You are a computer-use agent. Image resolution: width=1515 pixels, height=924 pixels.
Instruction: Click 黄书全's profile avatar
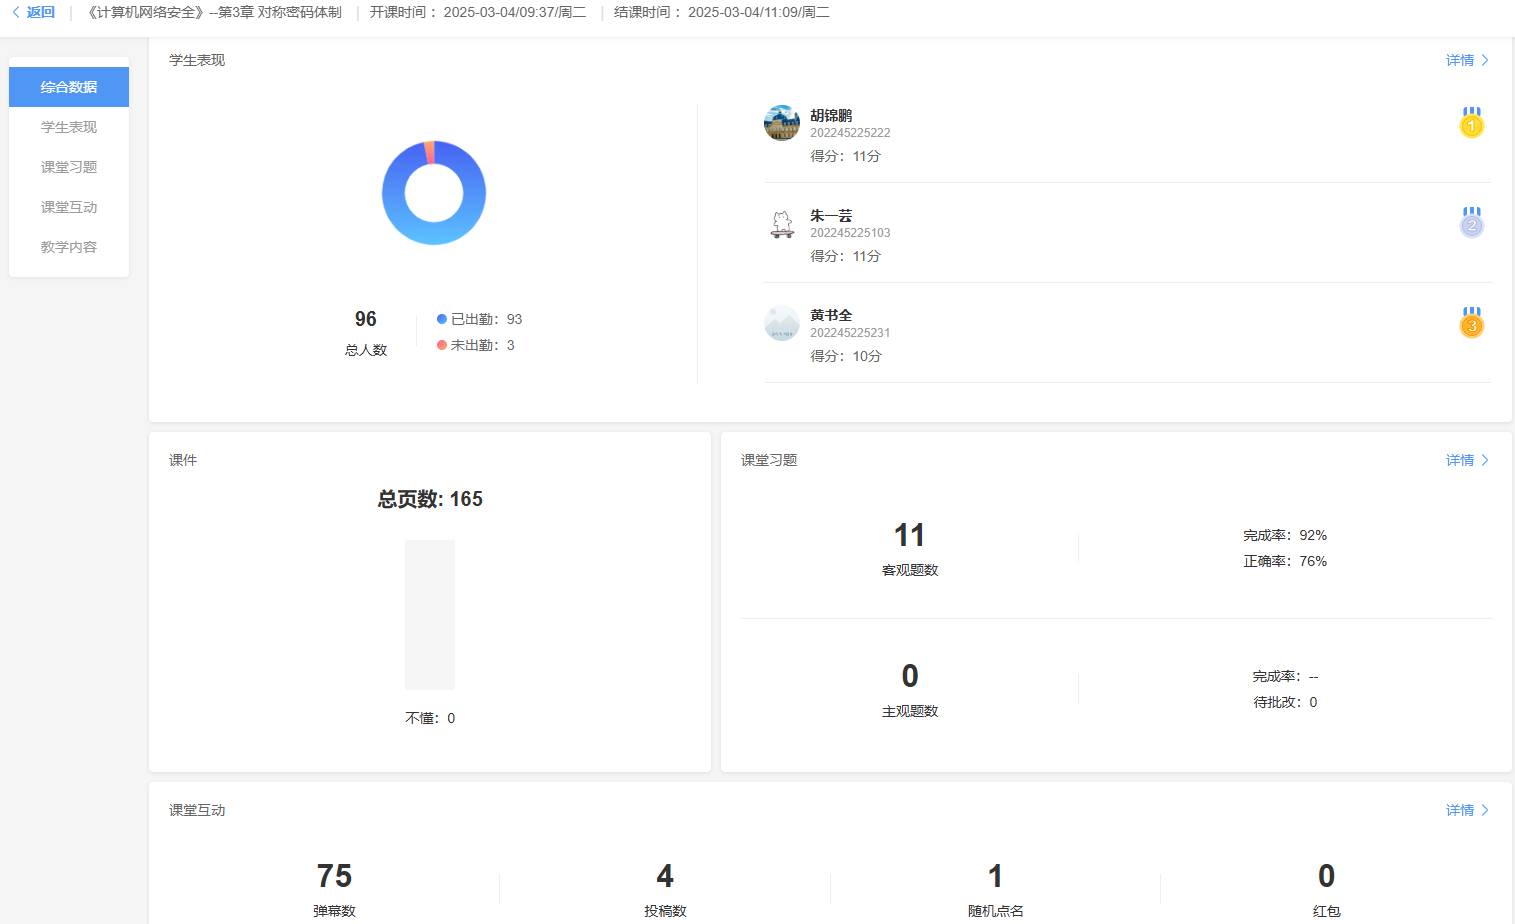[782, 323]
